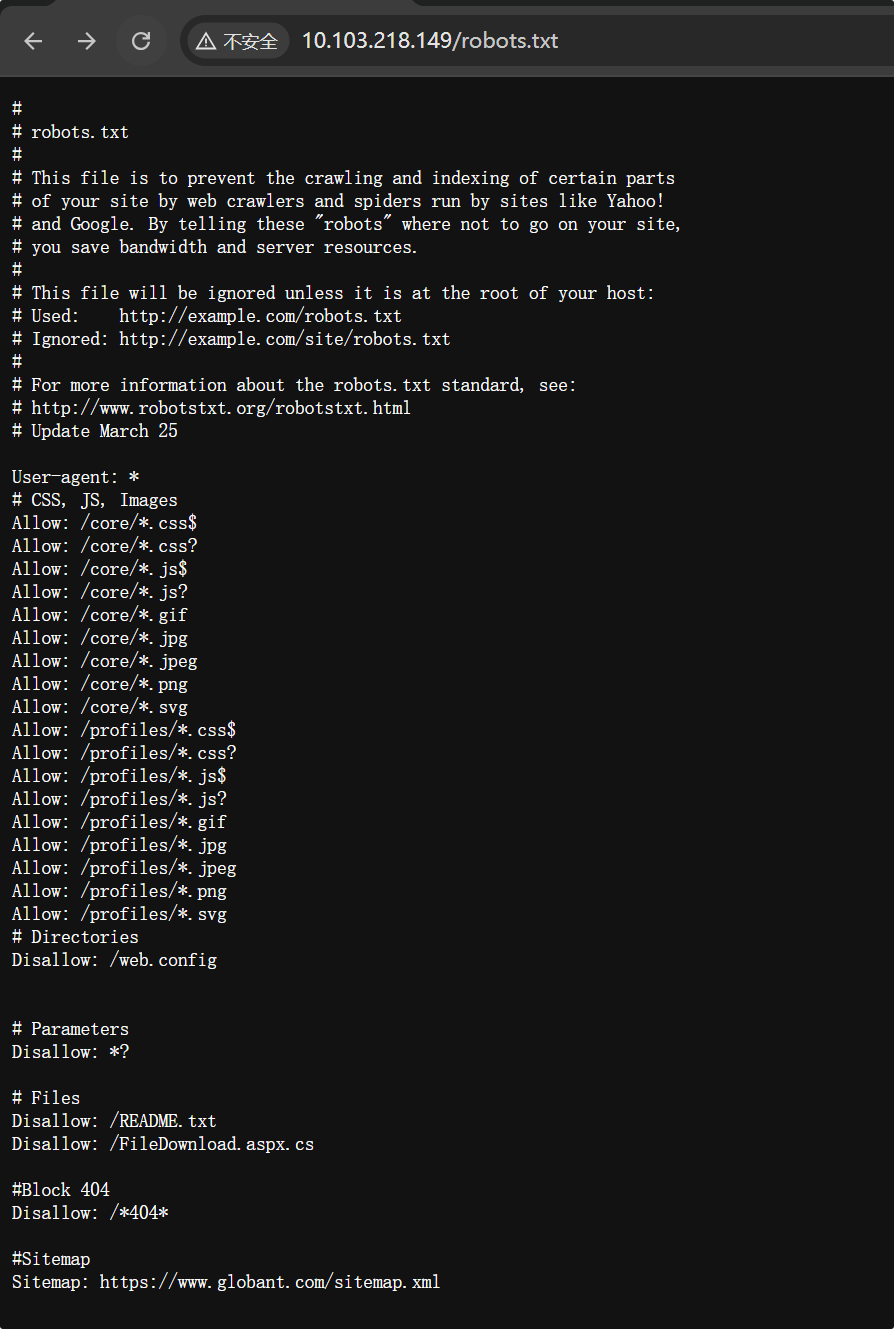894x1329 pixels.
Task: Click the http://www.robotstxt.org/robotstxt.html text
Action: click(x=221, y=408)
